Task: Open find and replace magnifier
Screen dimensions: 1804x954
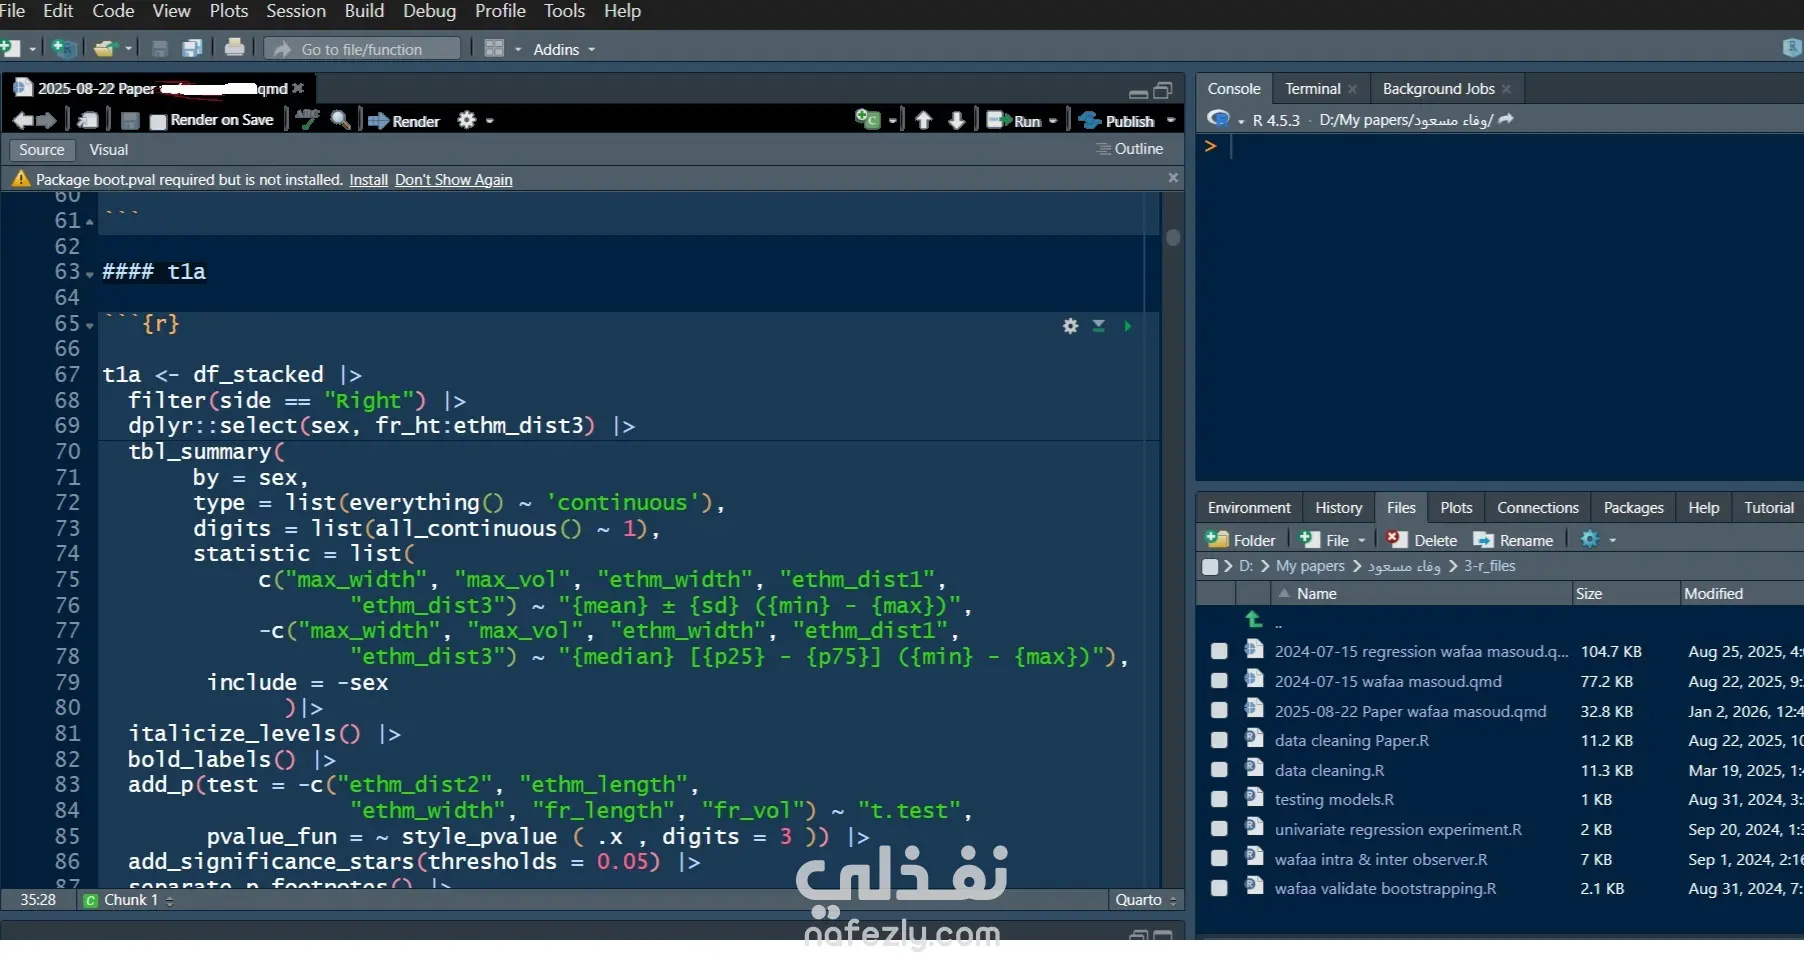Action: pos(341,120)
